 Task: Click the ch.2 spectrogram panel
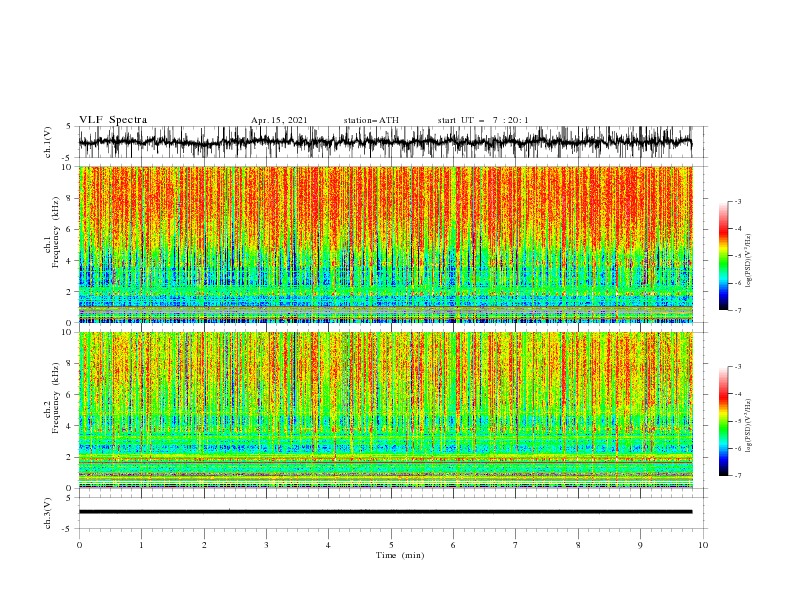coord(385,410)
